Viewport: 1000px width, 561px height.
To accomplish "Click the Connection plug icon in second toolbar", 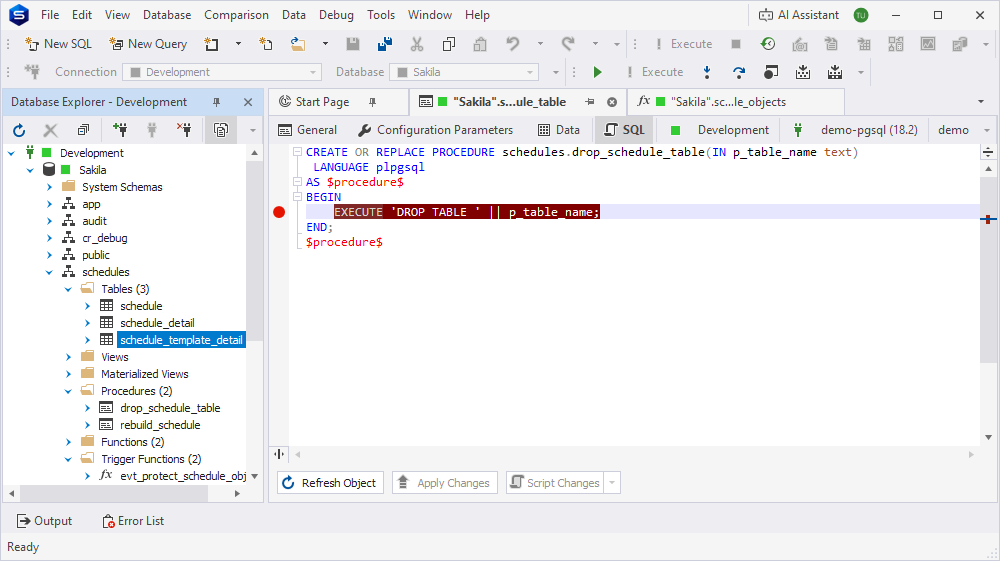I will pos(32,72).
